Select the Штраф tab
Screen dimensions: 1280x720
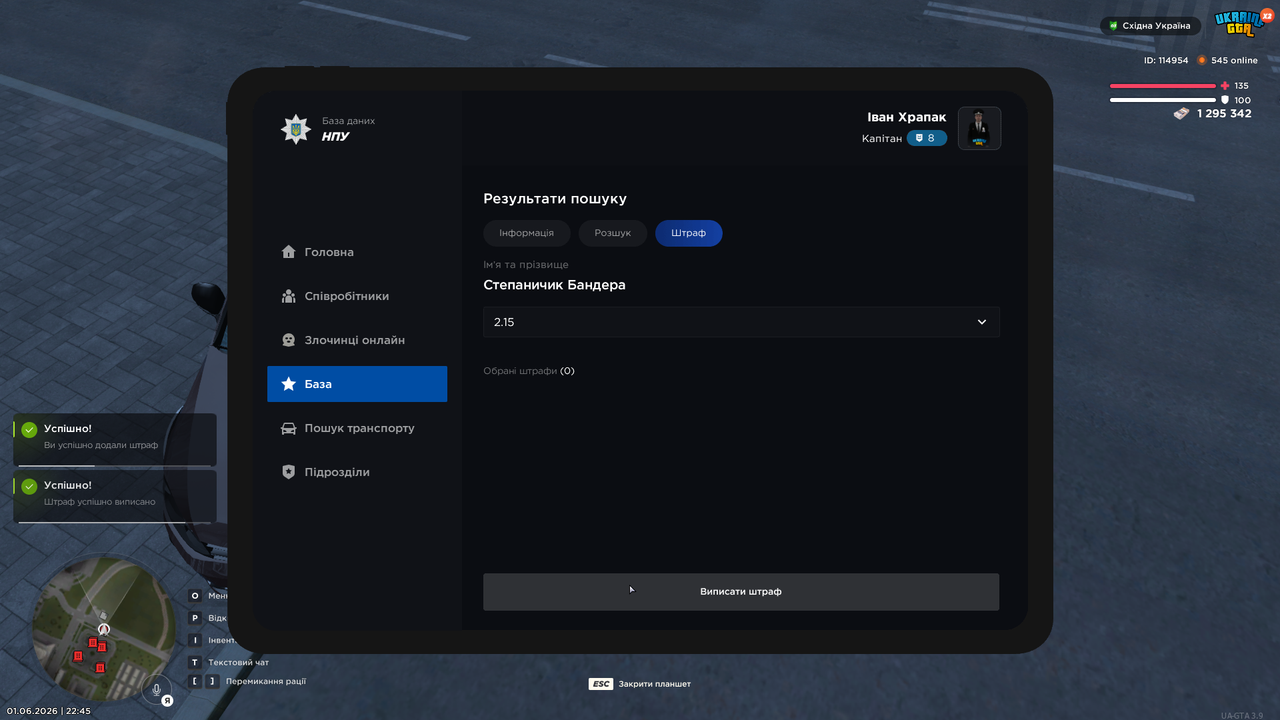689,233
